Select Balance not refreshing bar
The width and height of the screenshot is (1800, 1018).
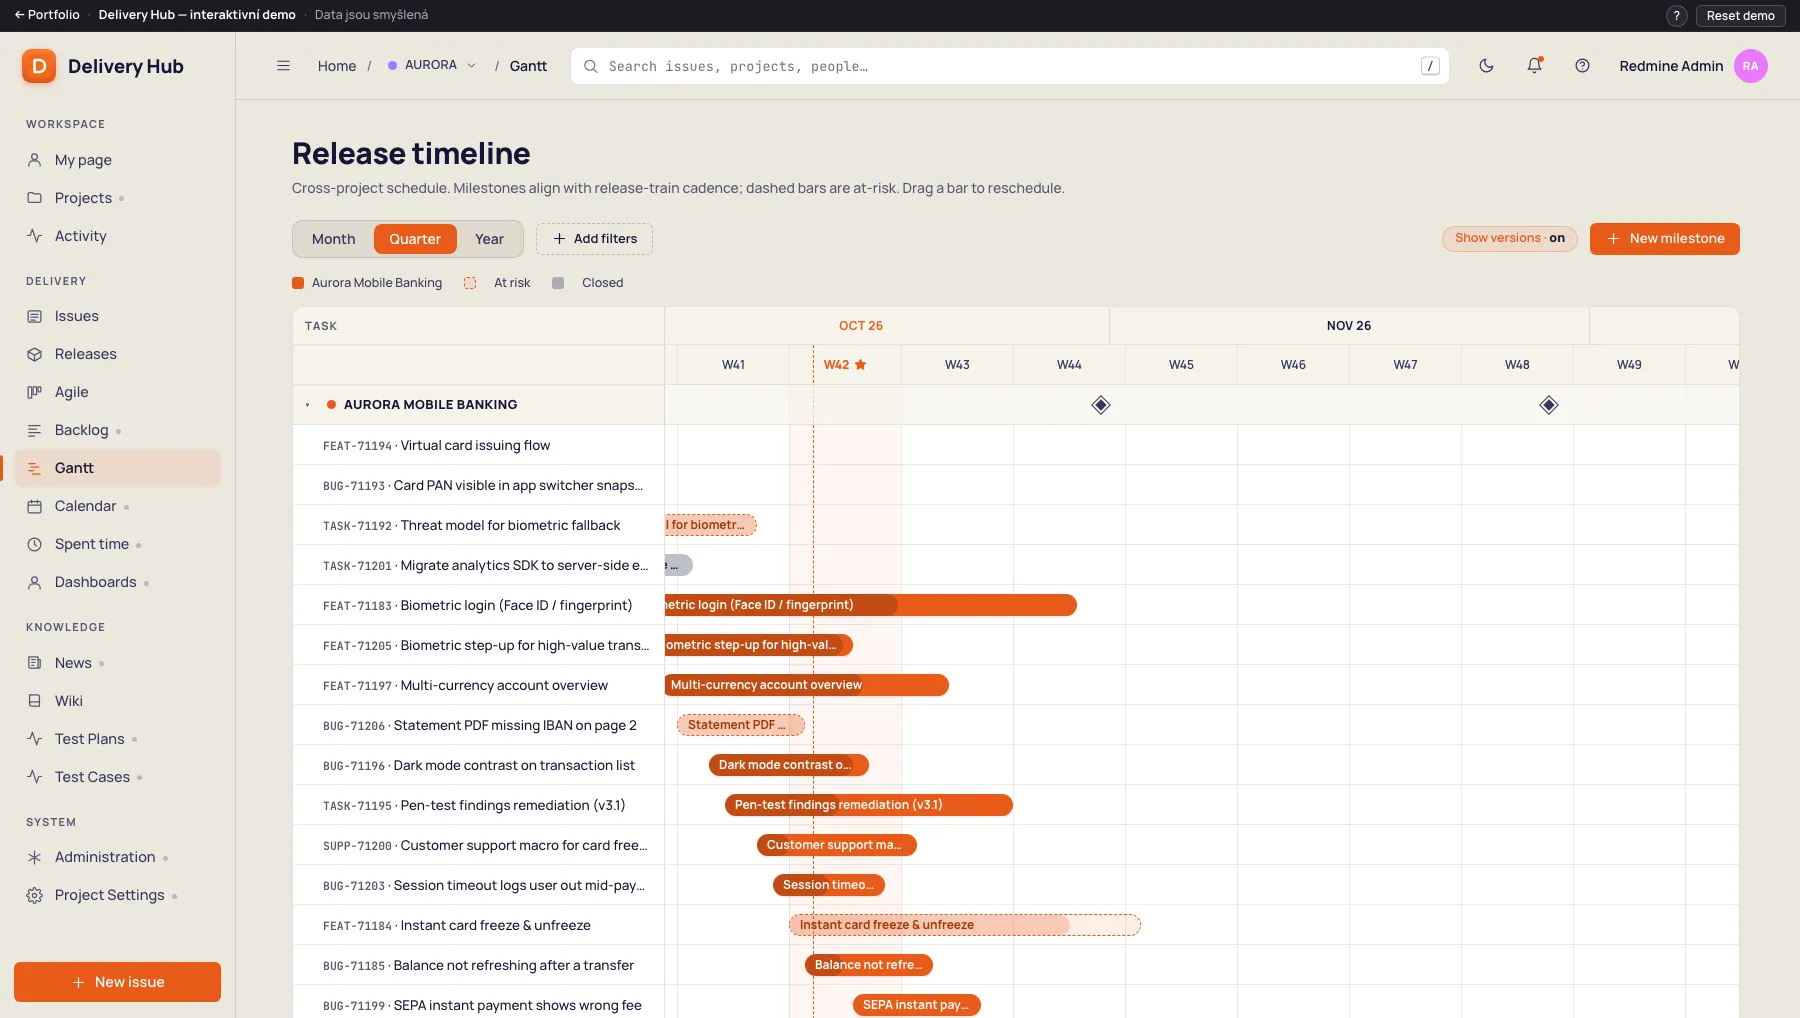tap(869, 965)
